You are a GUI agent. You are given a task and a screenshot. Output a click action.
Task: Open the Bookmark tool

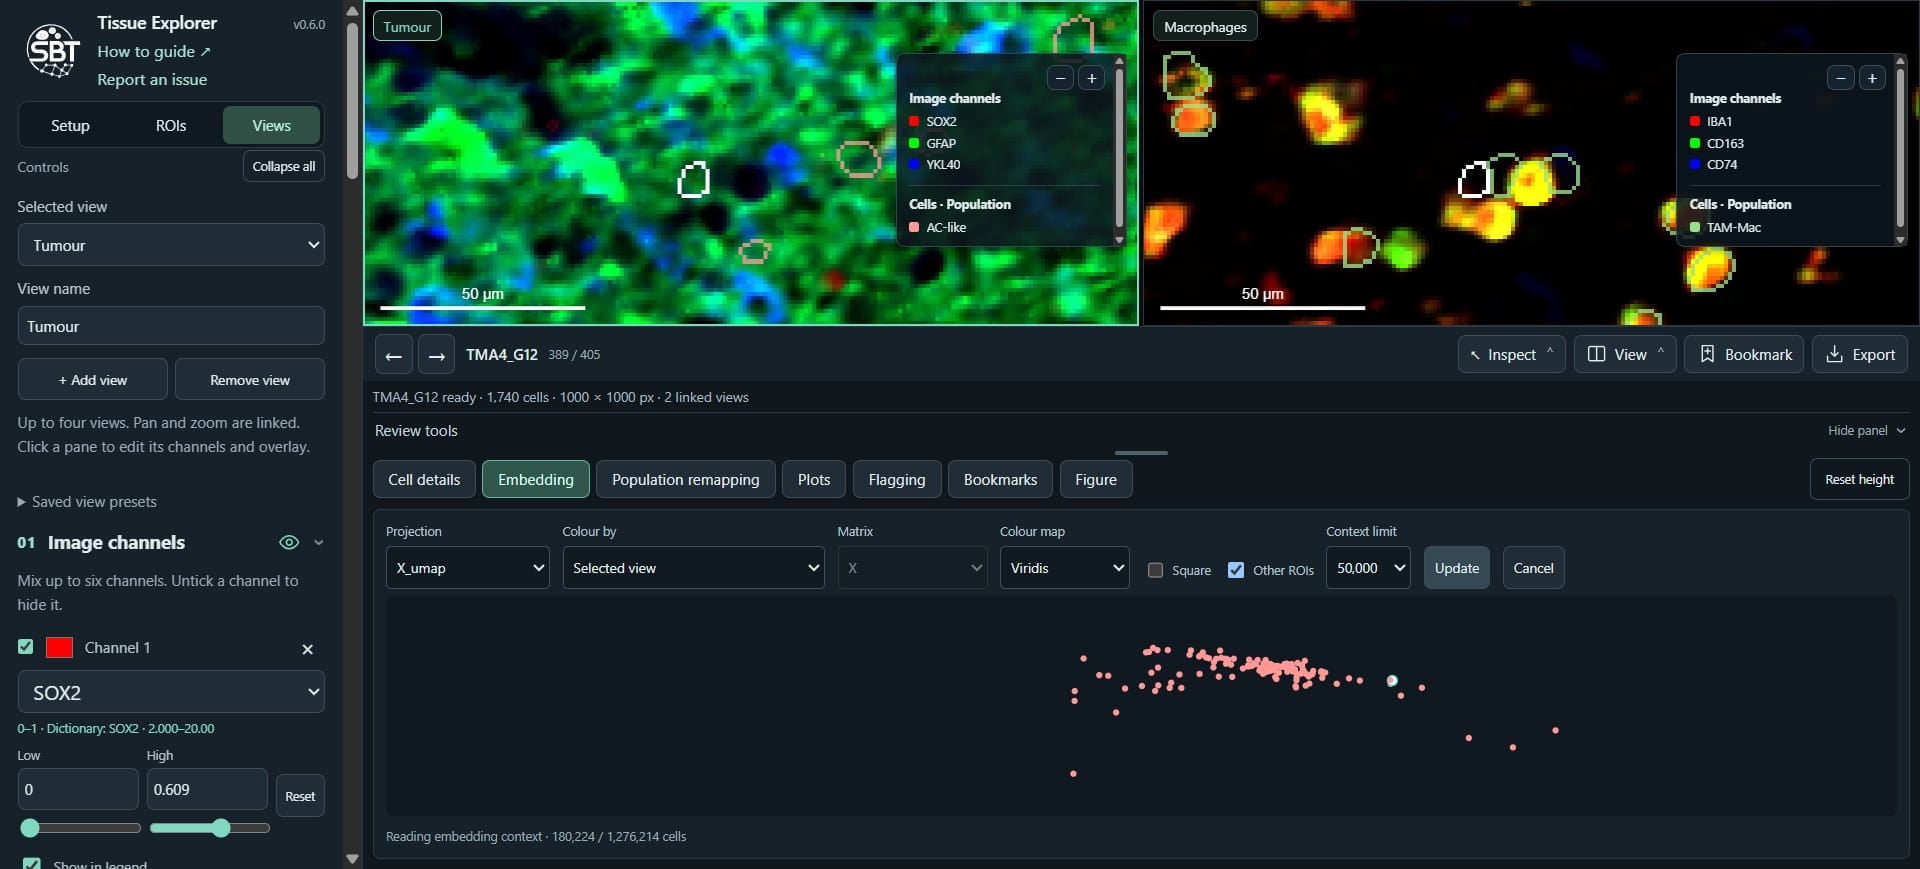click(x=1744, y=354)
